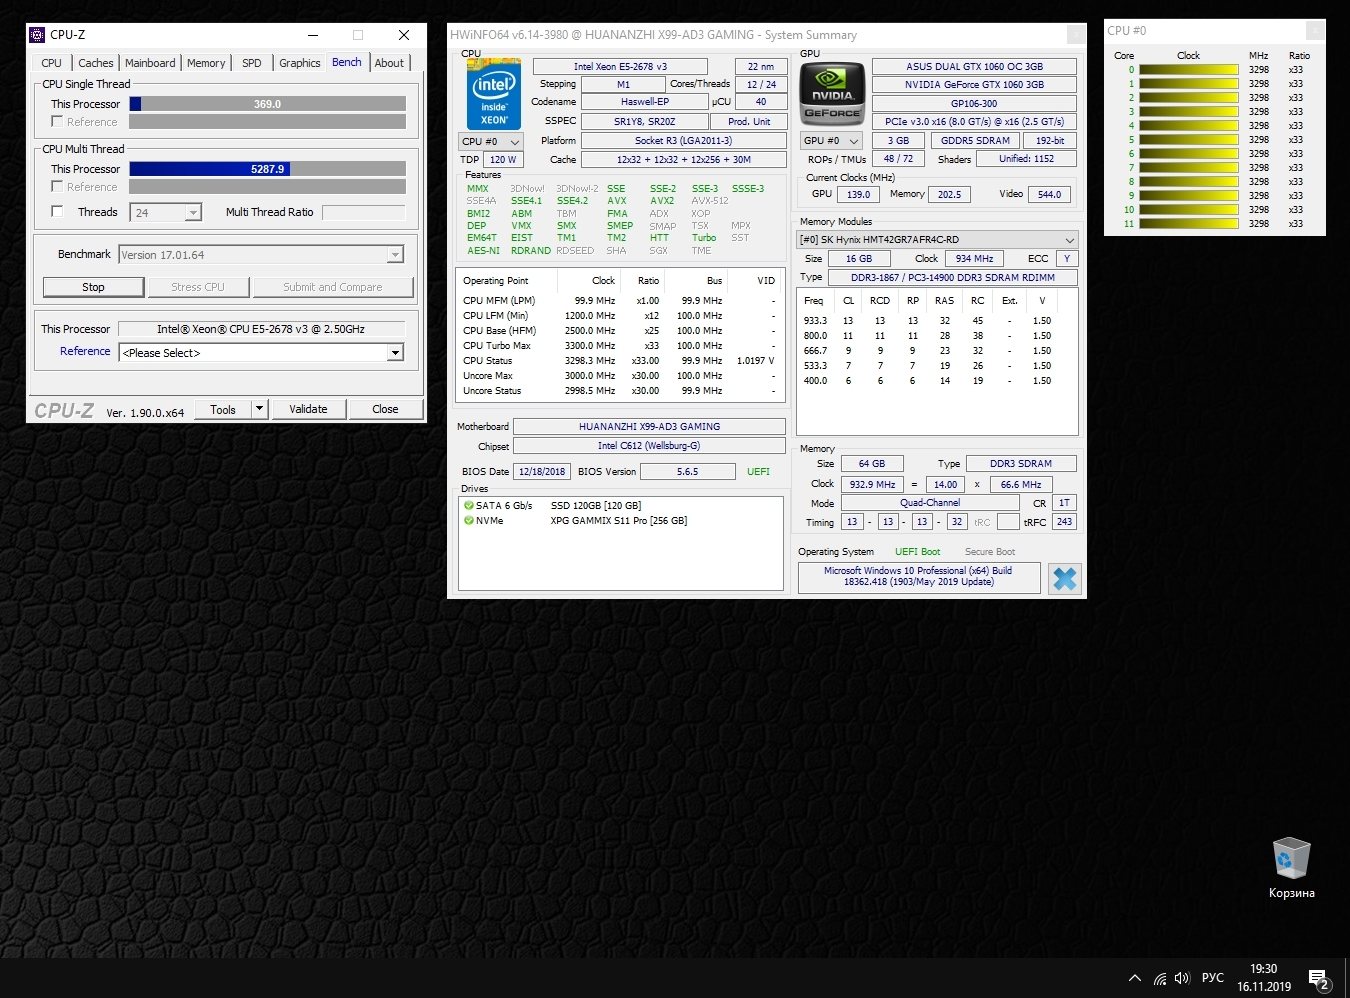Click the "HUANANZHI X99-AD3 GAMING" motherboard field
The width and height of the screenshot is (1350, 998).
tap(649, 427)
